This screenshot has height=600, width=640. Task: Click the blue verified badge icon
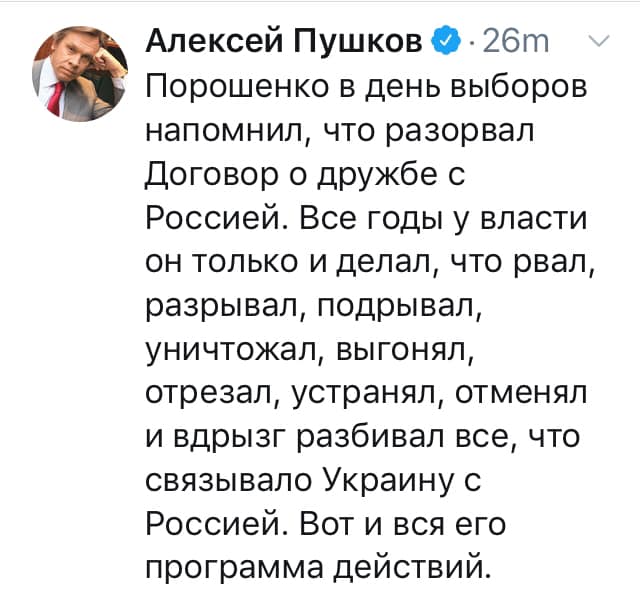pos(445,39)
